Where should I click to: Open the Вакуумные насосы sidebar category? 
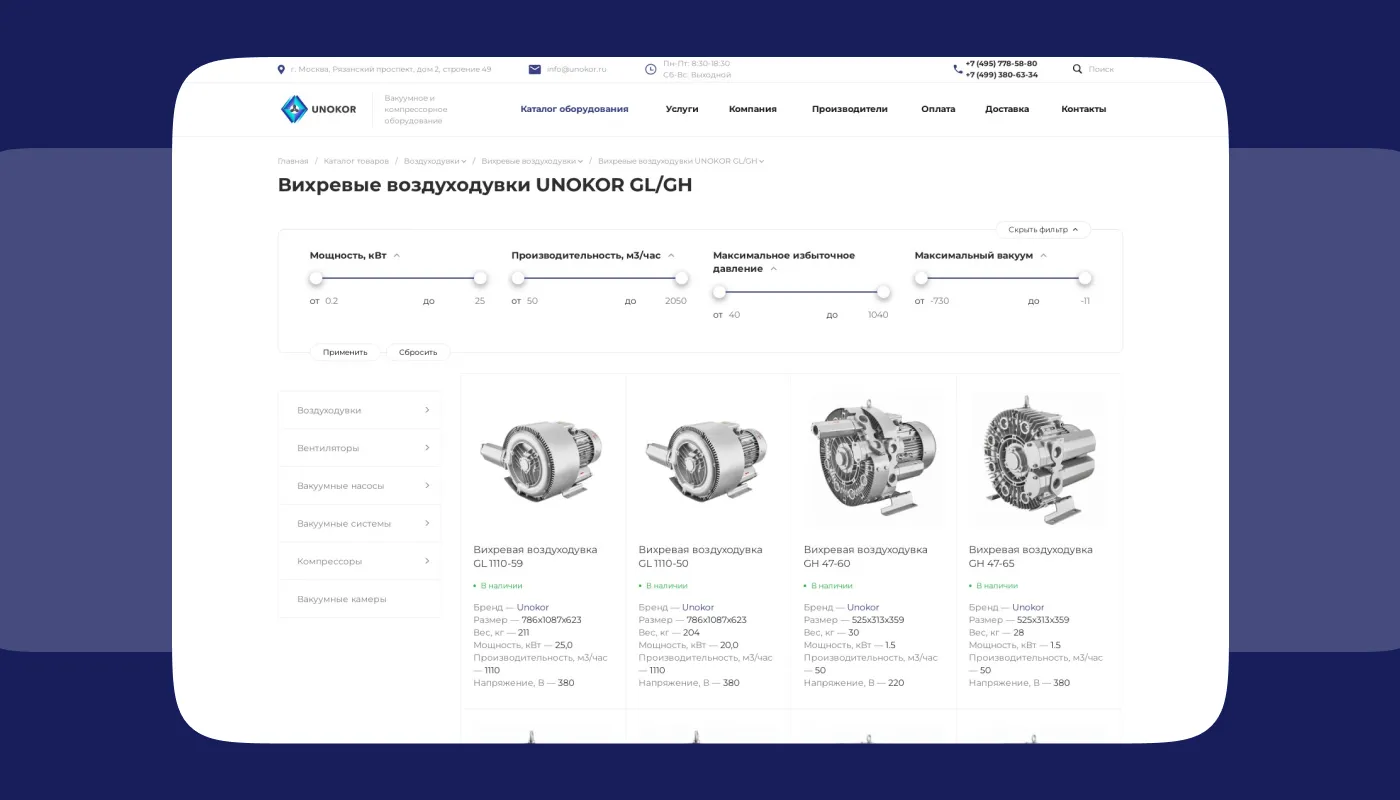359,486
